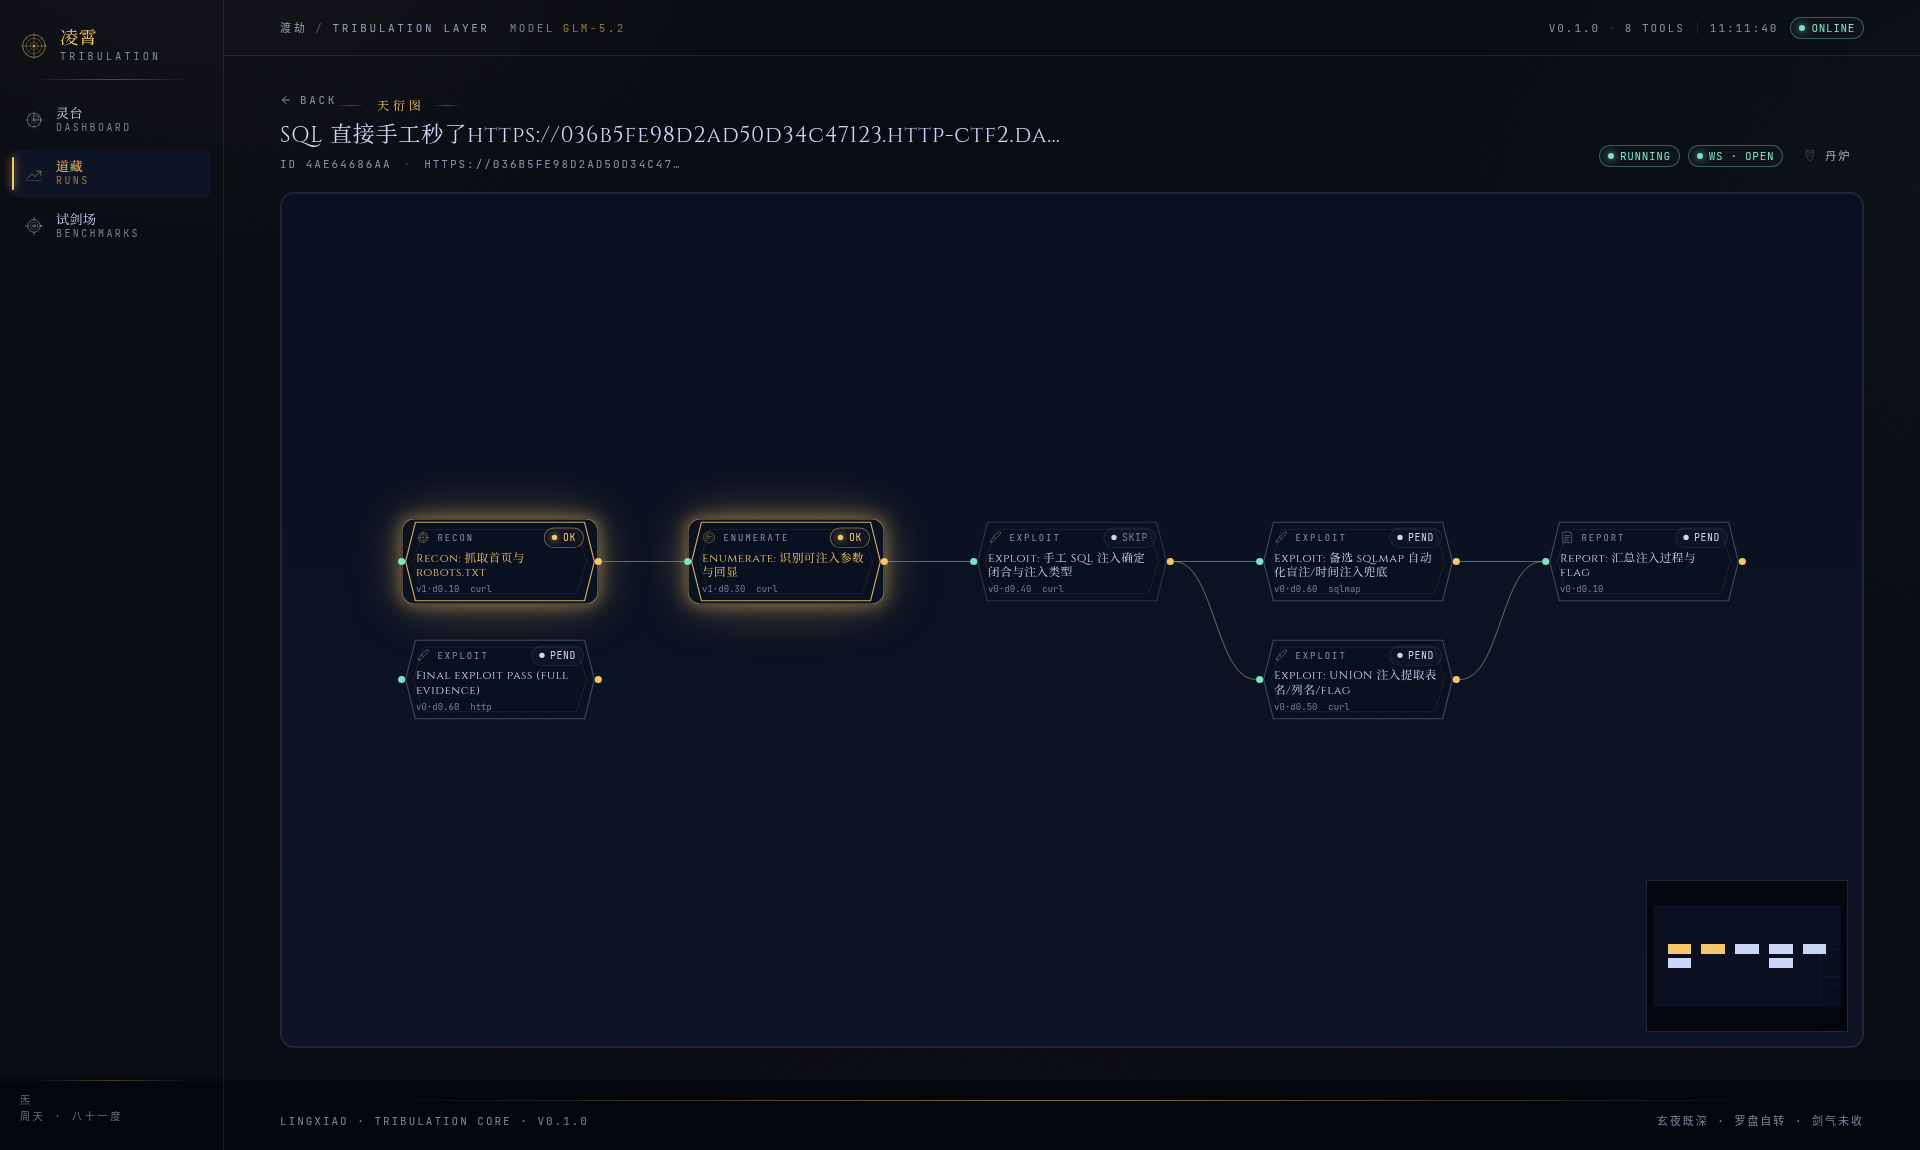The image size is (1920, 1150).
Task: Click the Recon node output port dot
Action: (x=598, y=562)
